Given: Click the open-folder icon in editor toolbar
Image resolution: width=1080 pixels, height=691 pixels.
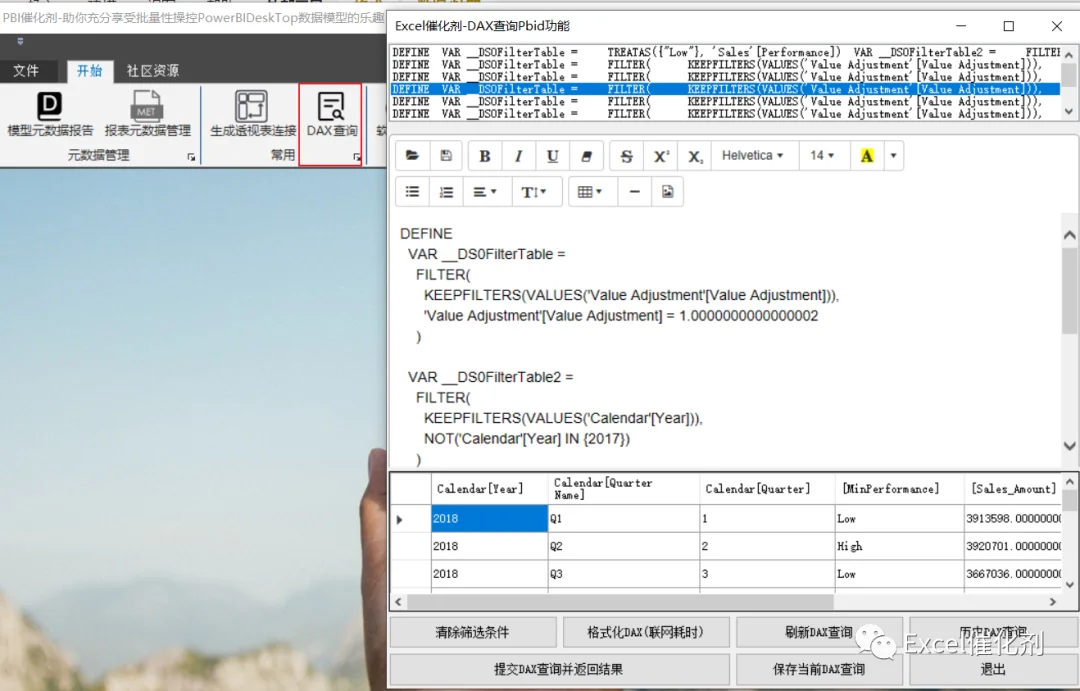Looking at the screenshot, I should coord(413,156).
